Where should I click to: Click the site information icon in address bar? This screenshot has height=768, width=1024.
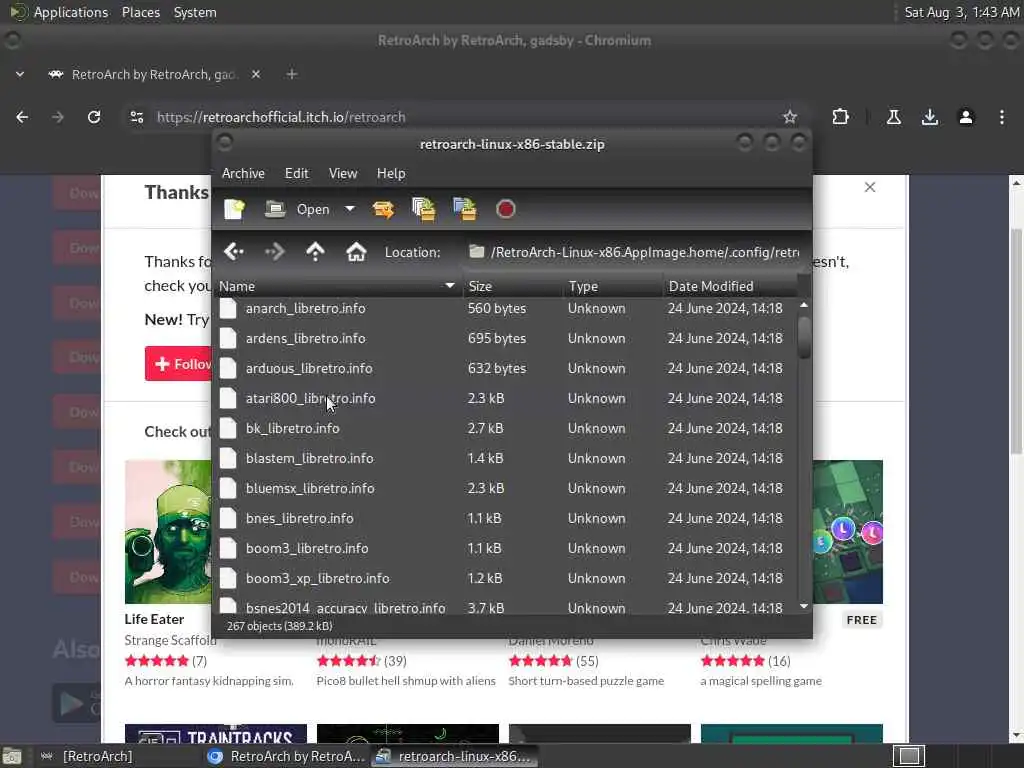pos(136,117)
